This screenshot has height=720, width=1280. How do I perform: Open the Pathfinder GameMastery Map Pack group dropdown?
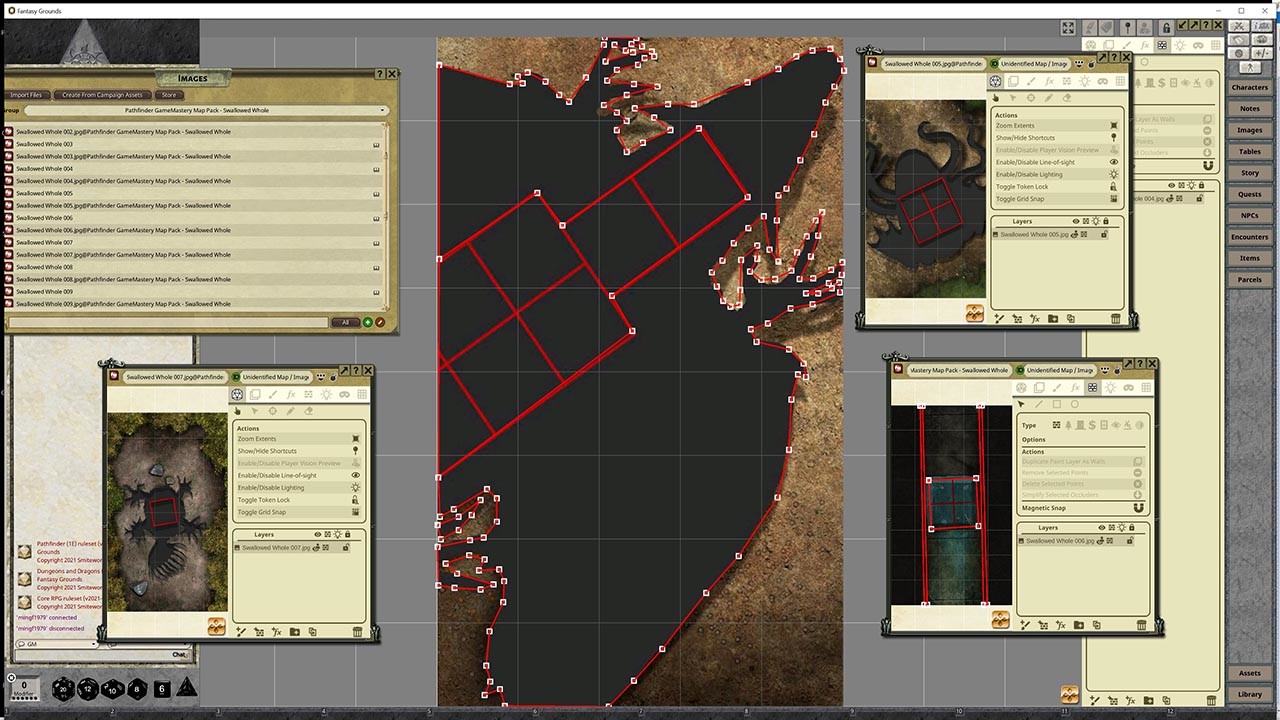pos(205,110)
